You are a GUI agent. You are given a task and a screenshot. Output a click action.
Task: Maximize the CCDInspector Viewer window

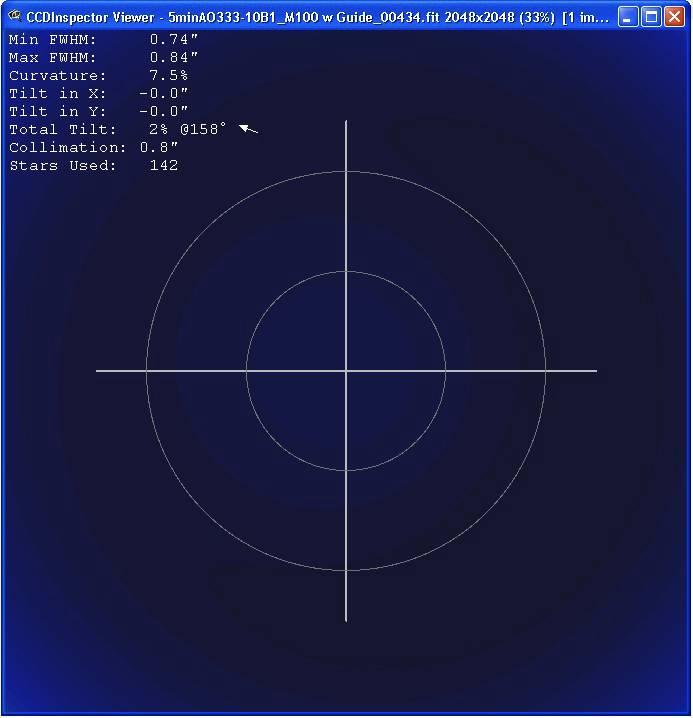pyautogui.click(x=651, y=16)
